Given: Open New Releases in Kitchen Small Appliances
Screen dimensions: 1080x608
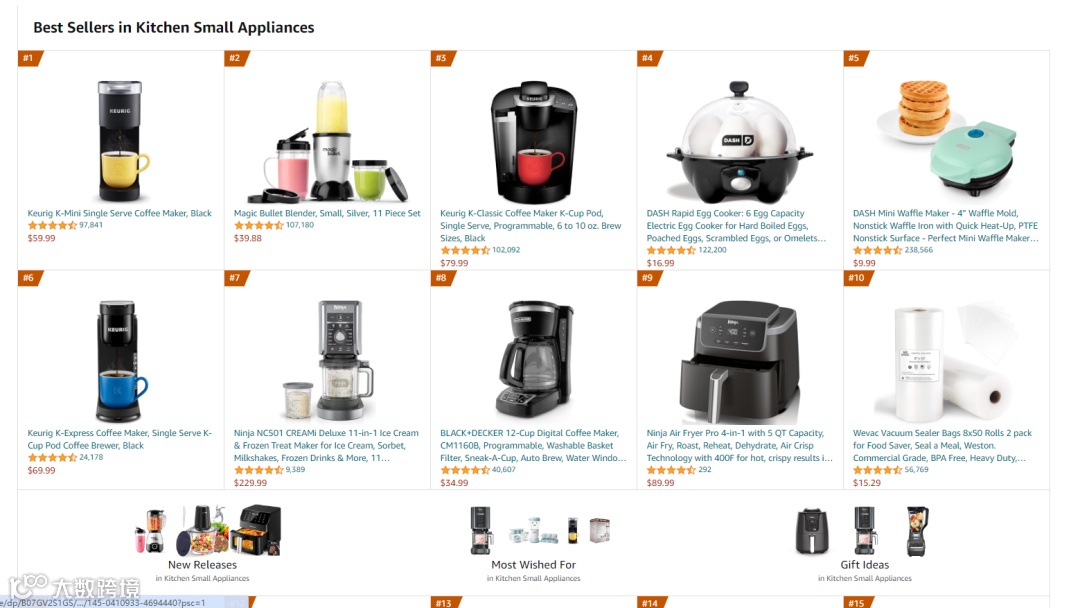Looking at the screenshot, I should coord(202,544).
